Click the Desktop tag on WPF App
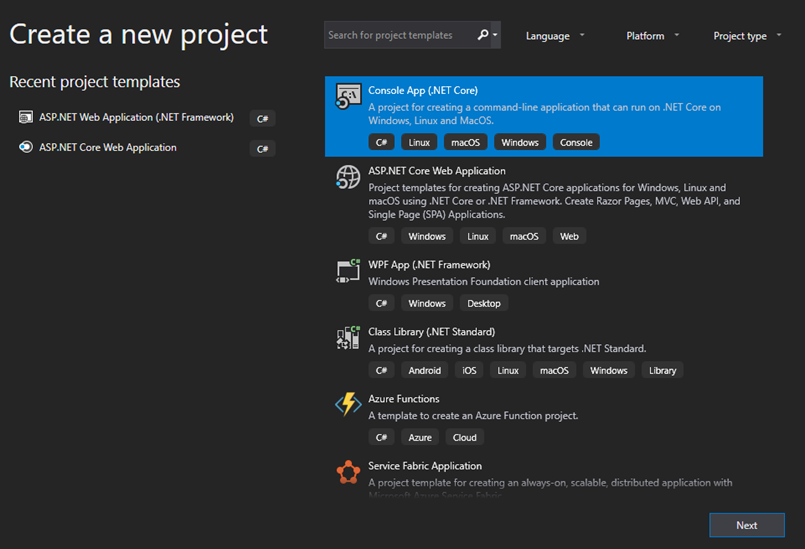This screenshot has height=549, width=805. pyautogui.click(x=484, y=304)
